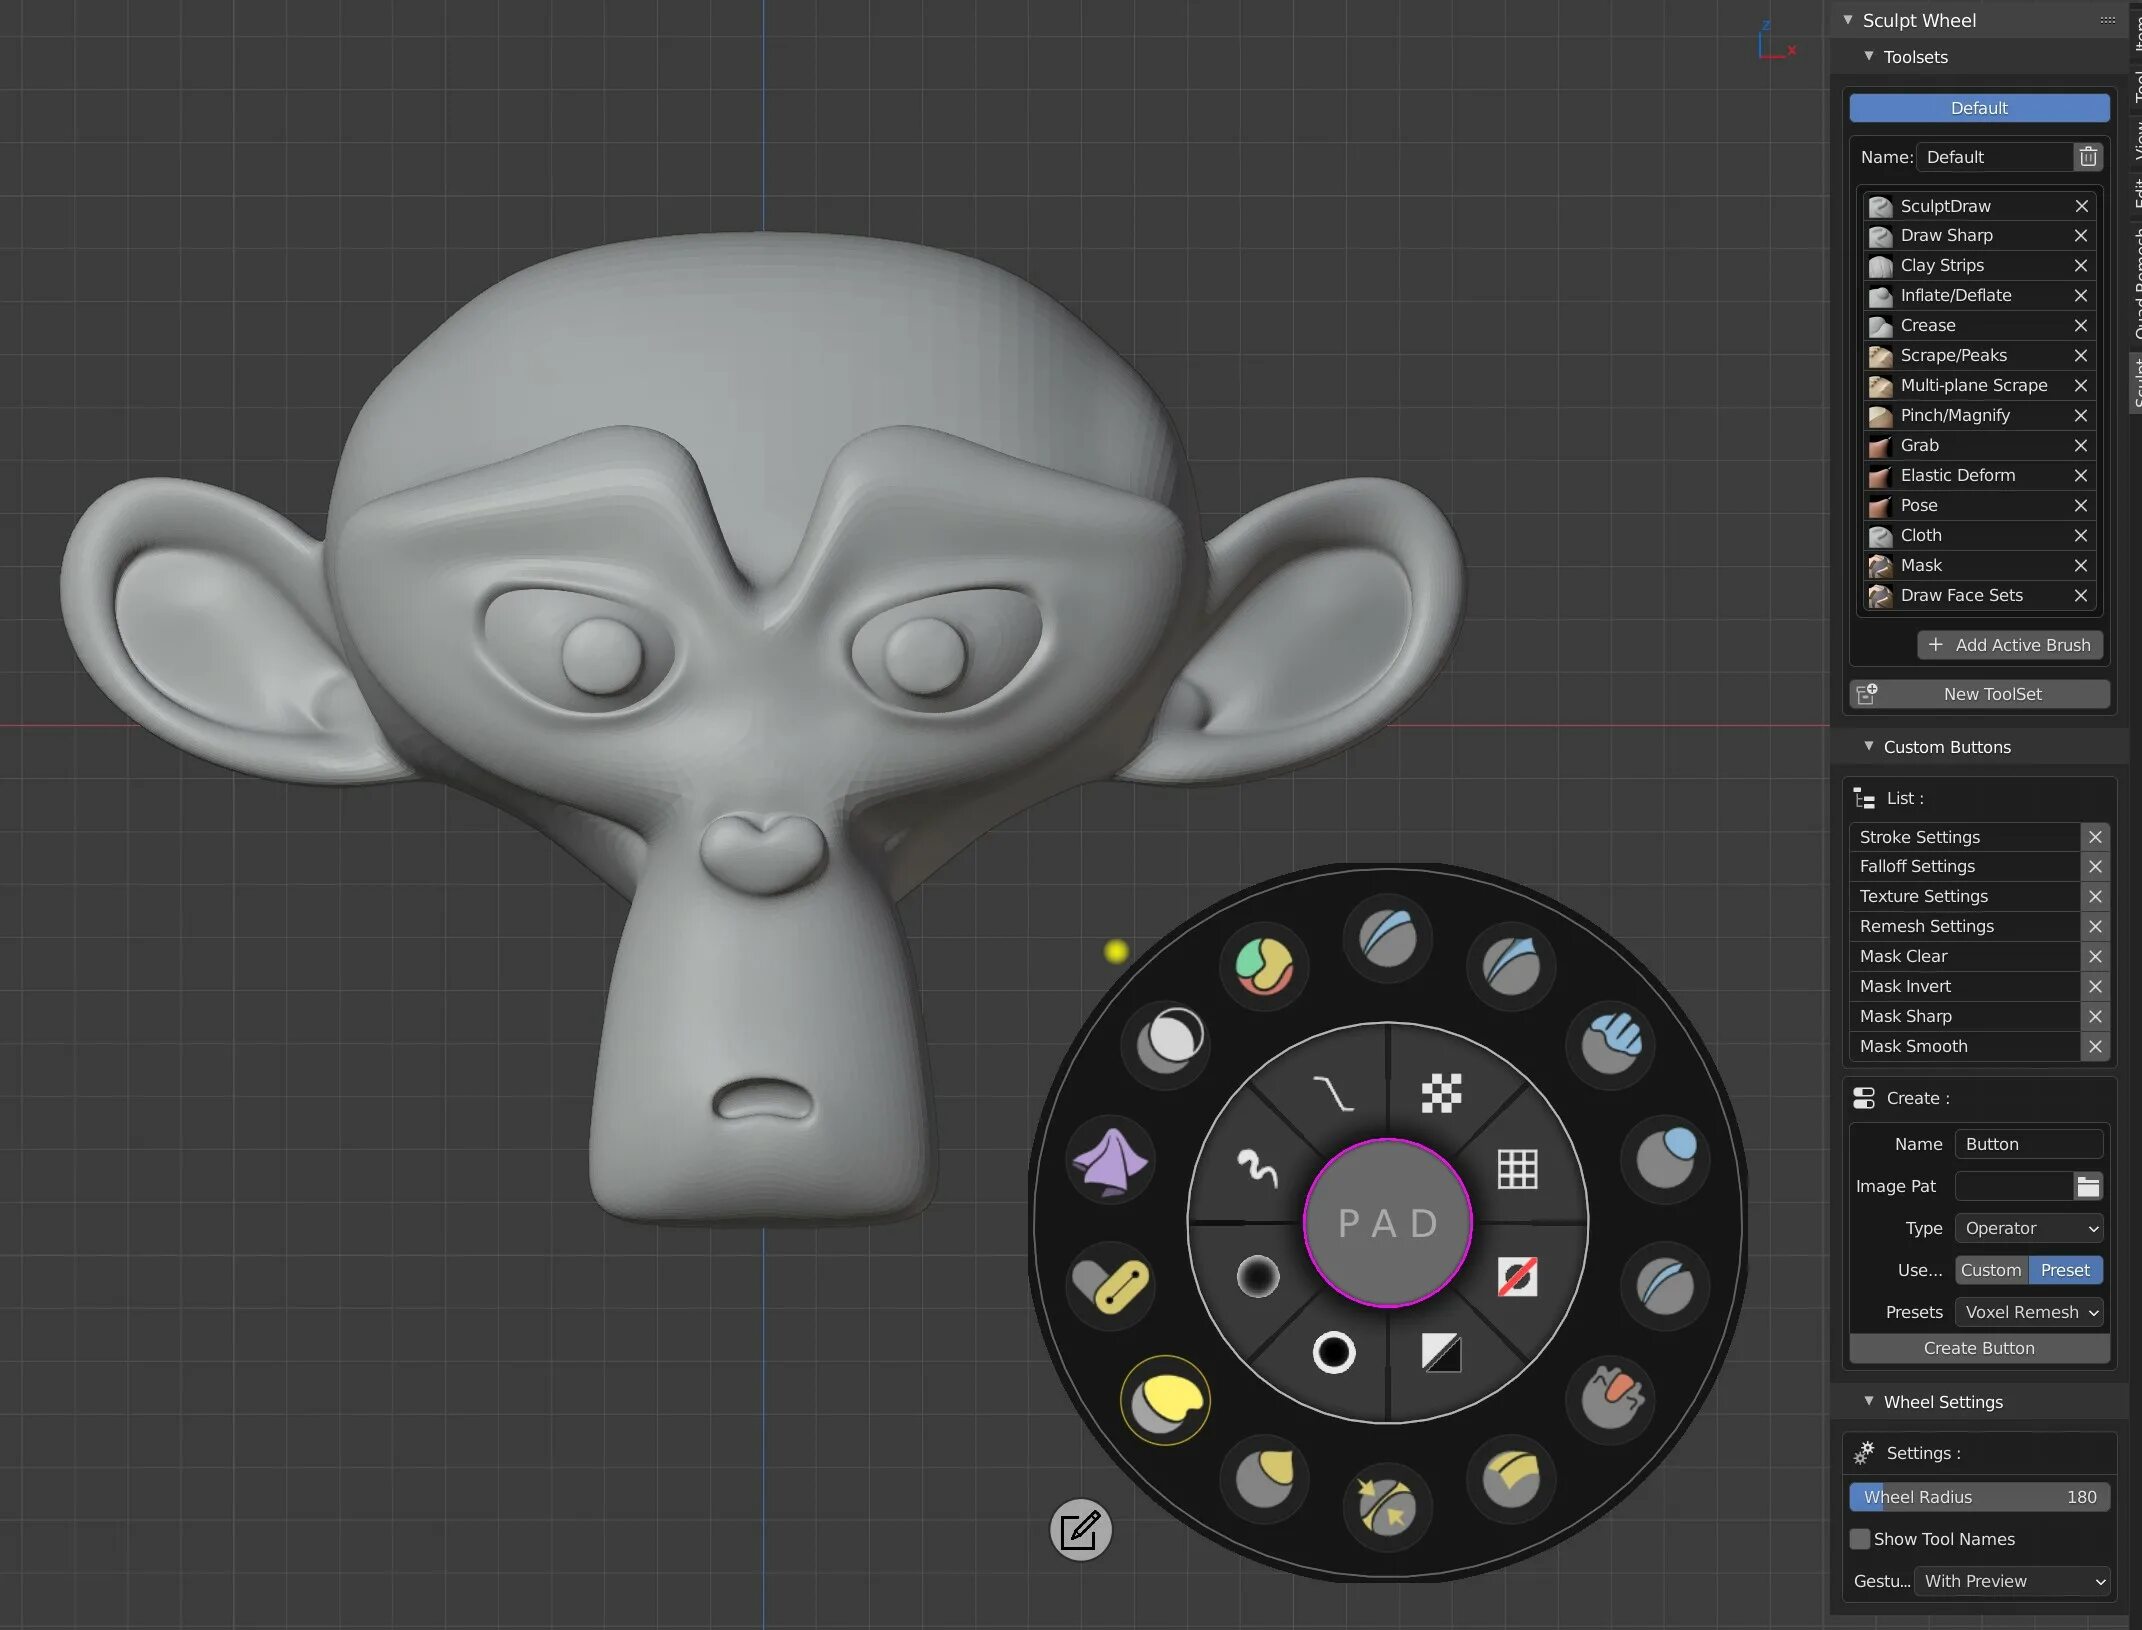
Task: Select Clay Strips in brush list
Action: pyautogui.click(x=1942, y=266)
